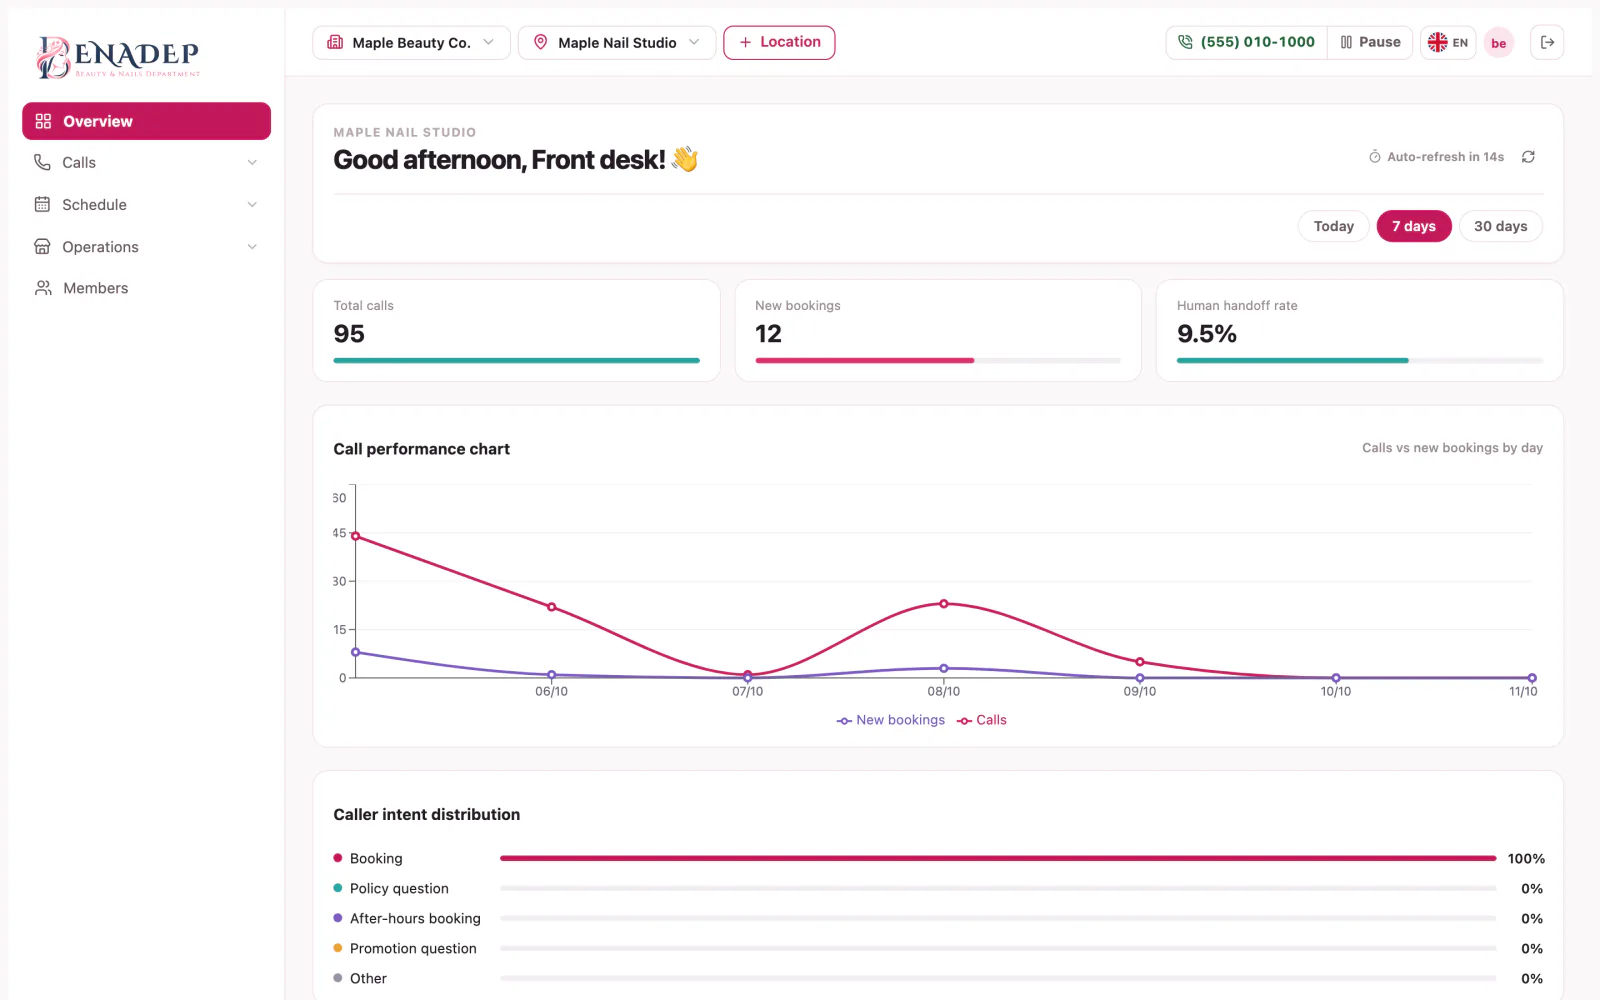The image size is (1600, 1000).
Task: Expand the Calls sidebar chevron
Action: 252,162
